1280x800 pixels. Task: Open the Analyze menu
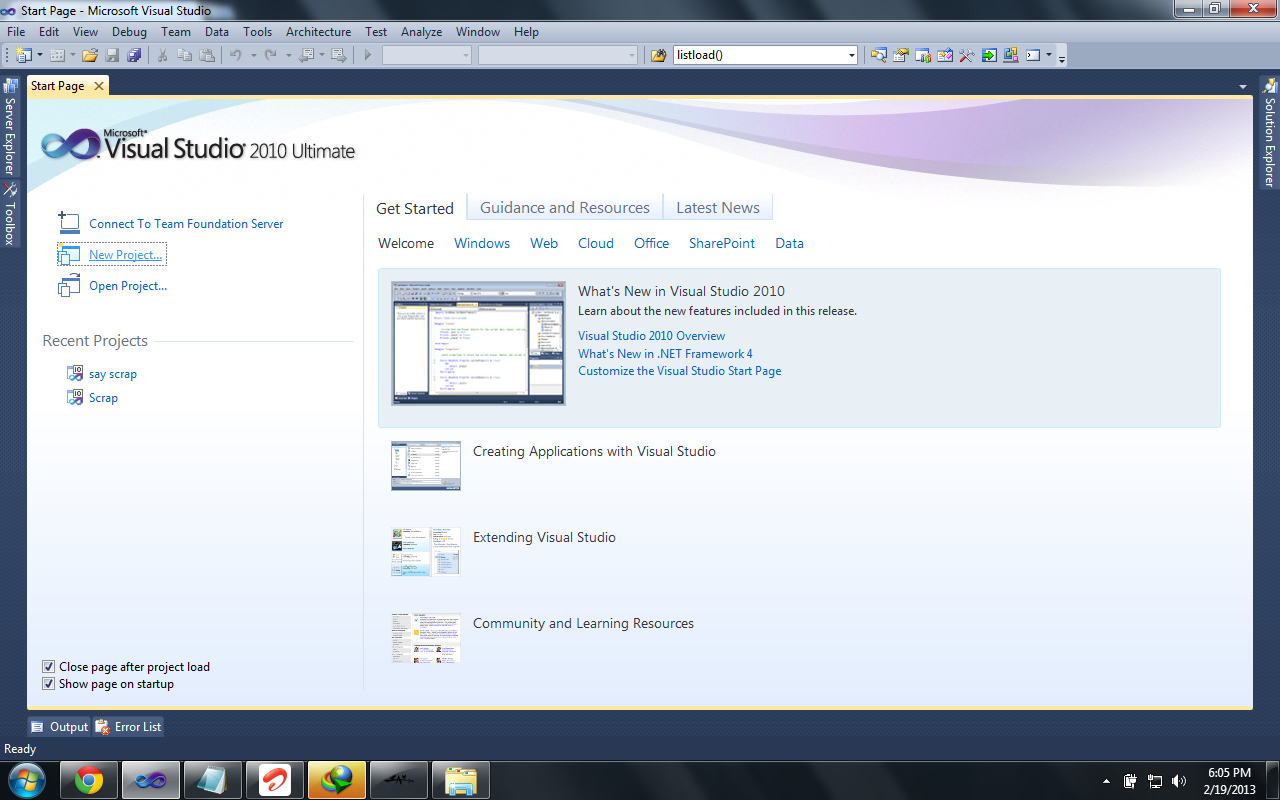pos(421,32)
